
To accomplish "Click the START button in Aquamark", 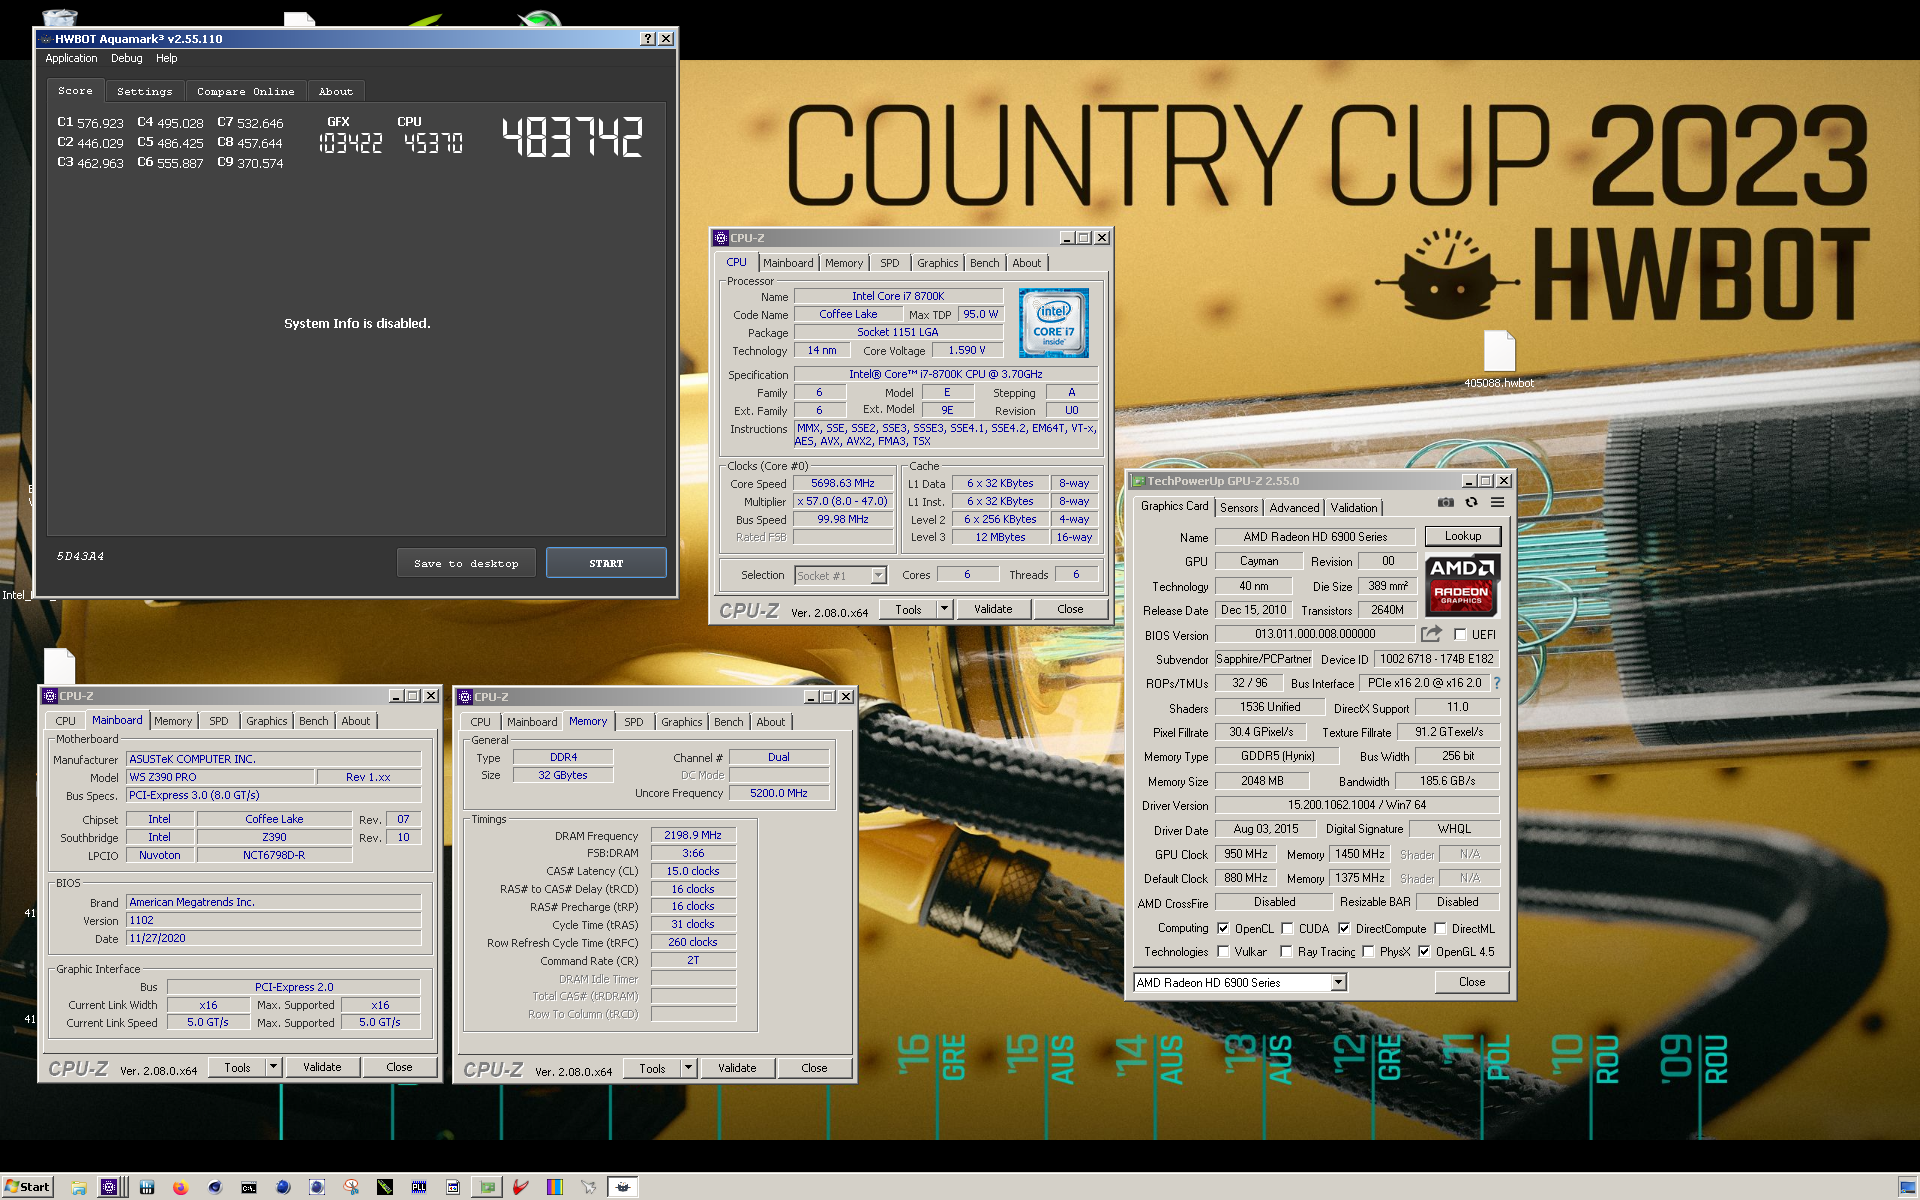I will coord(606,563).
